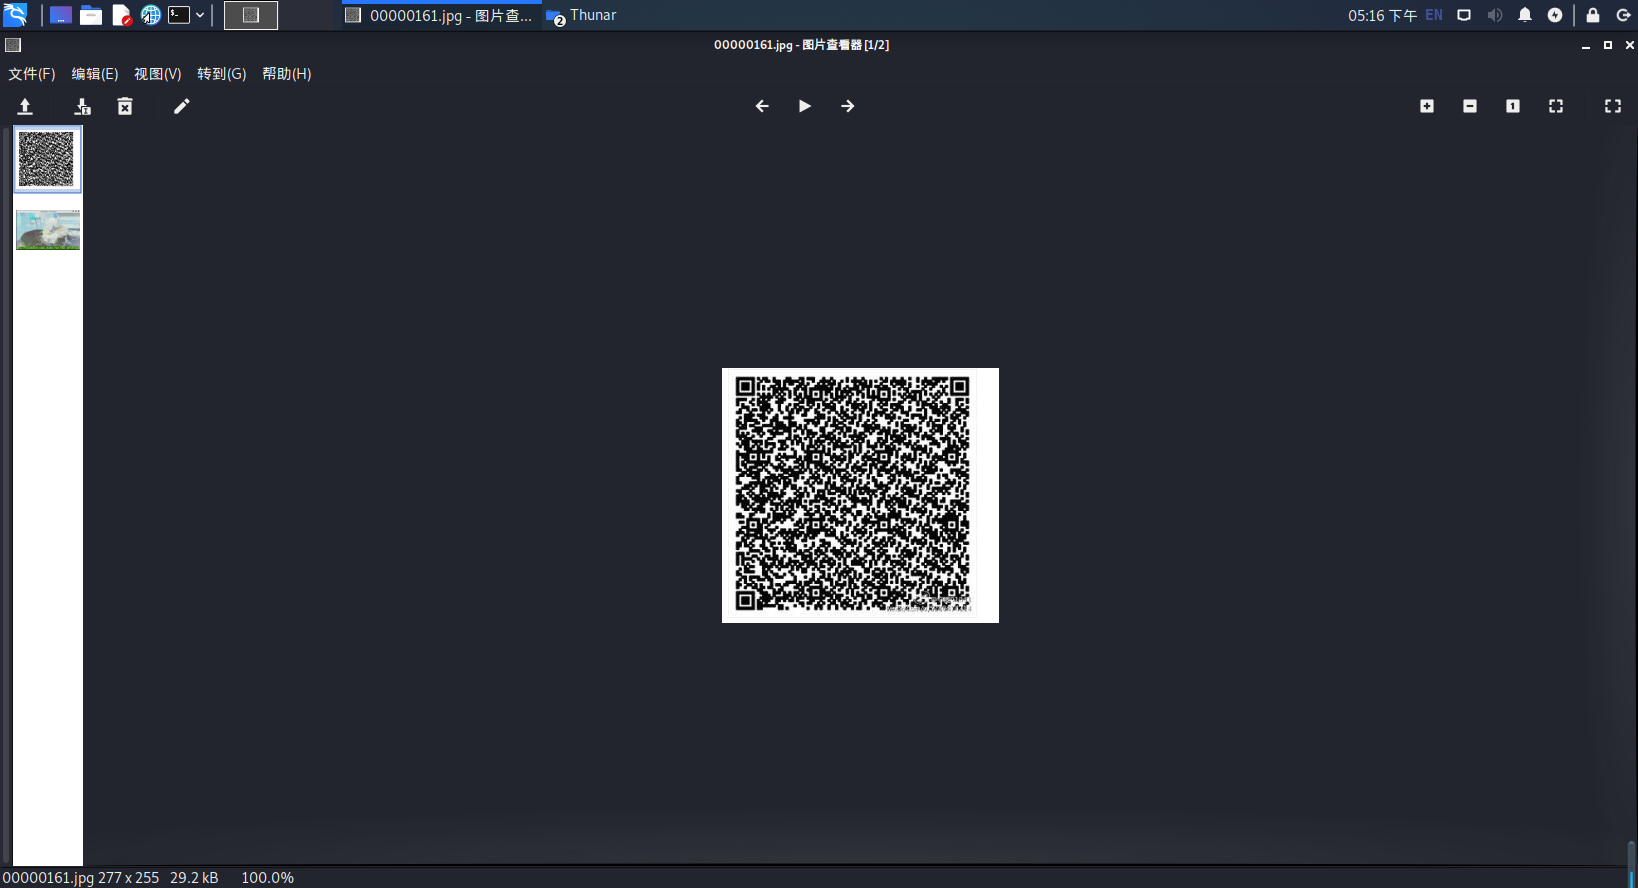Open the Kali applications menu logo
This screenshot has height=888, width=1638.
[x=15, y=15]
